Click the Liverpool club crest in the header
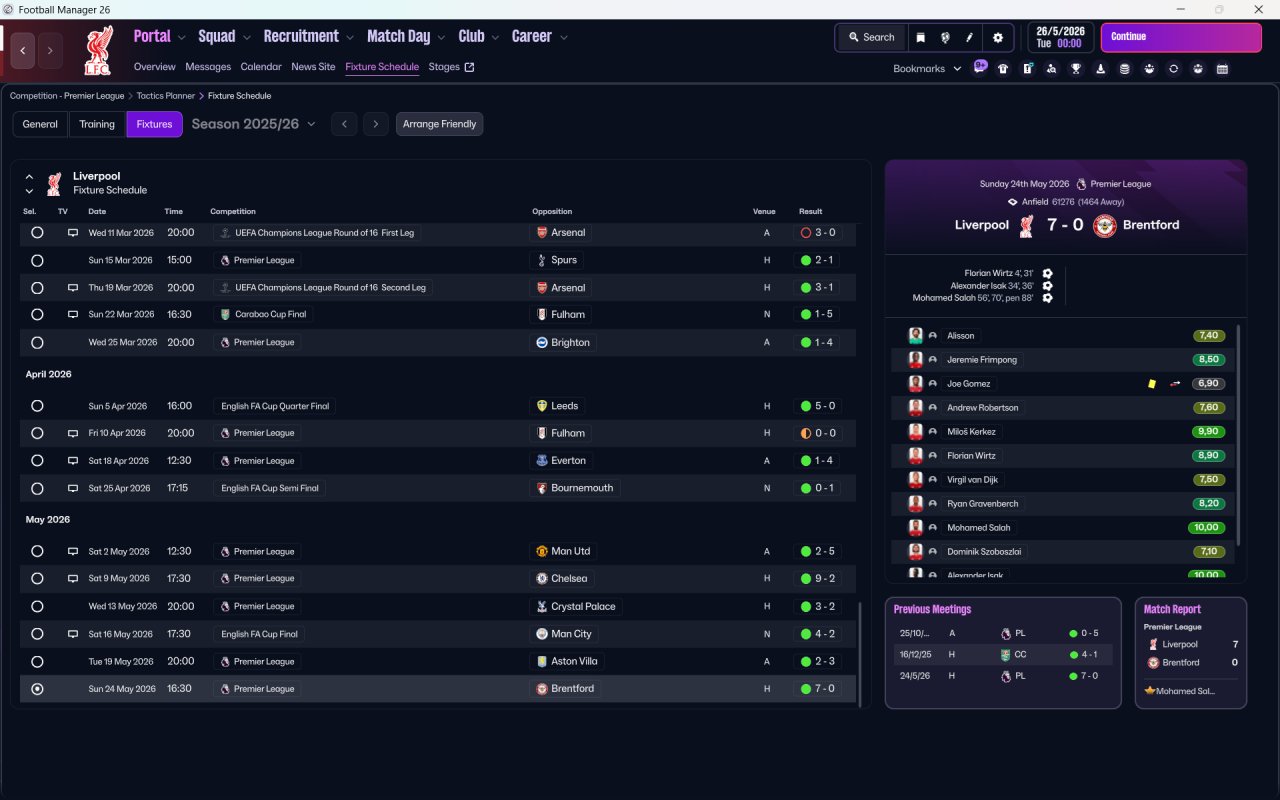Viewport: 1280px width, 800px height. point(97,50)
